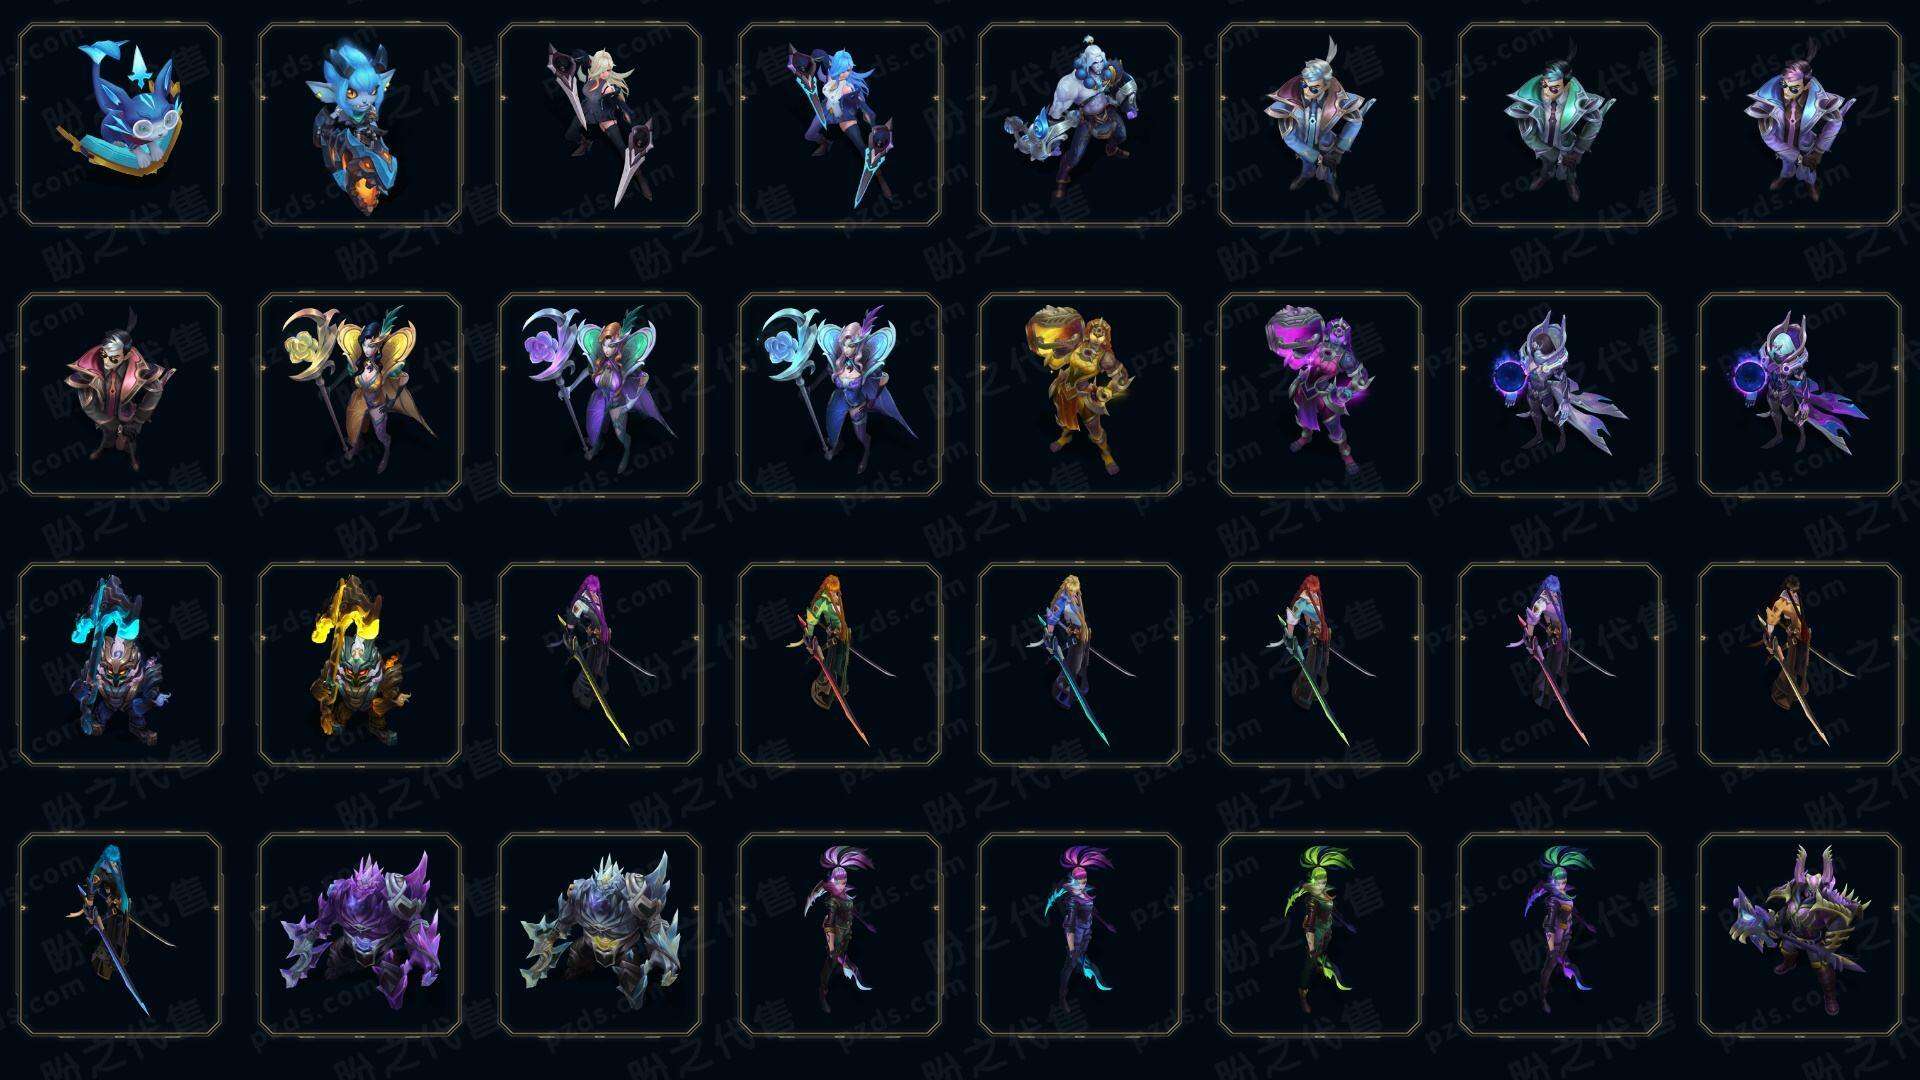Pick the blue-haired dual-blade woman skin
Viewport: 1920px width, 1080px height.
[x=840, y=124]
